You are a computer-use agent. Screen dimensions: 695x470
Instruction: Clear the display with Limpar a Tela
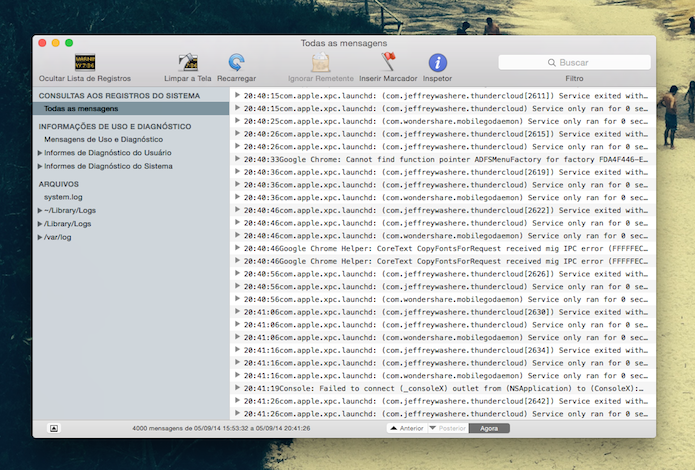[x=188, y=63]
